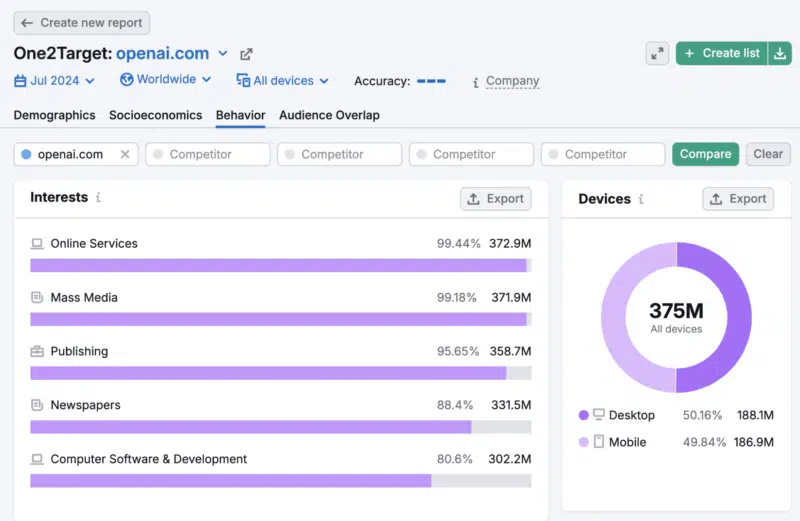This screenshot has height=521, width=800.
Task: Click the Clear button
Action: pos(768,154)
